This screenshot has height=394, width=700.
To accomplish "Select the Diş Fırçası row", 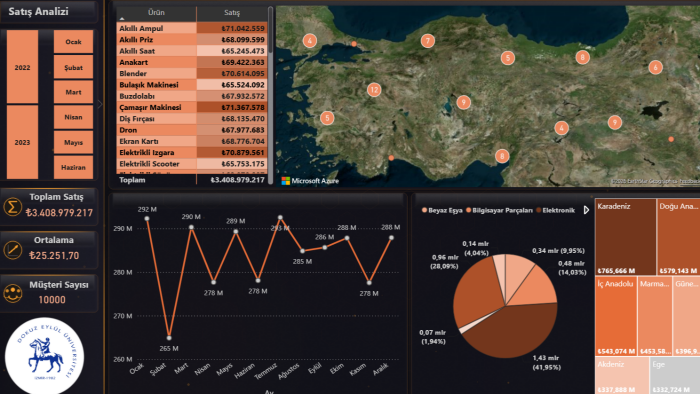I will (x=192, y=119).
